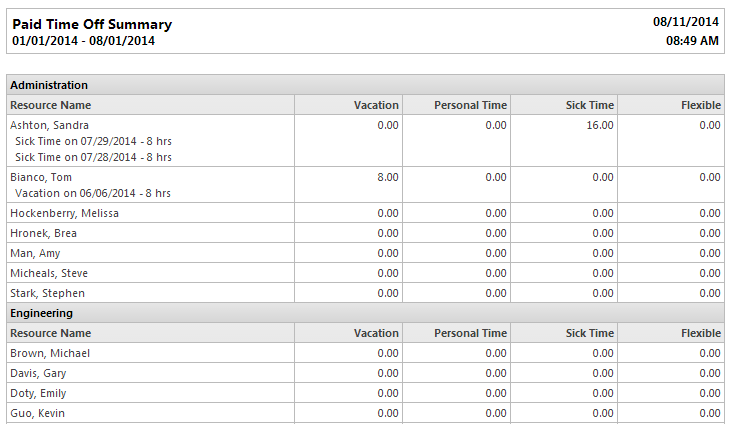Click Resource Name header in Administration section

[50, 105]
